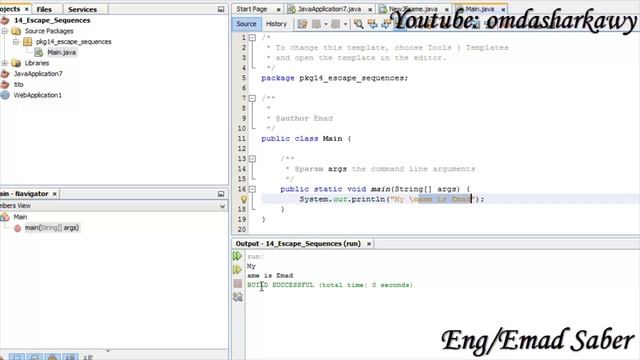Select Main.java in the project tree
This screenshot has width=640, height=360.
pyautogui.click(x=61, y=52)
